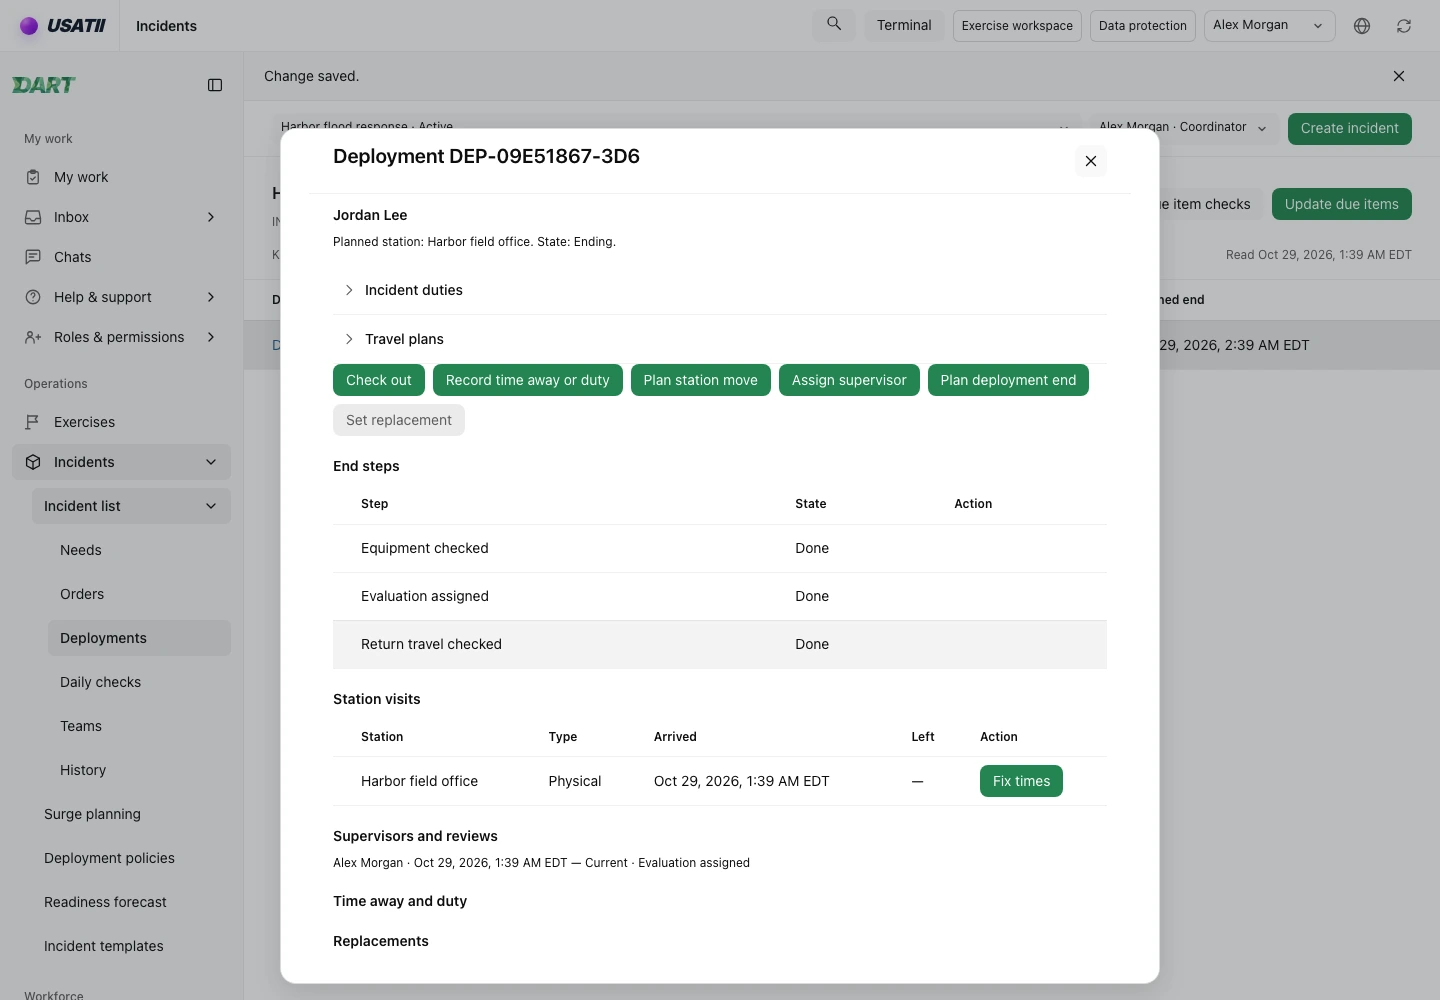Click the DART logo in sidebar
The image size is (1440, 1000).
tap(44, 85)
